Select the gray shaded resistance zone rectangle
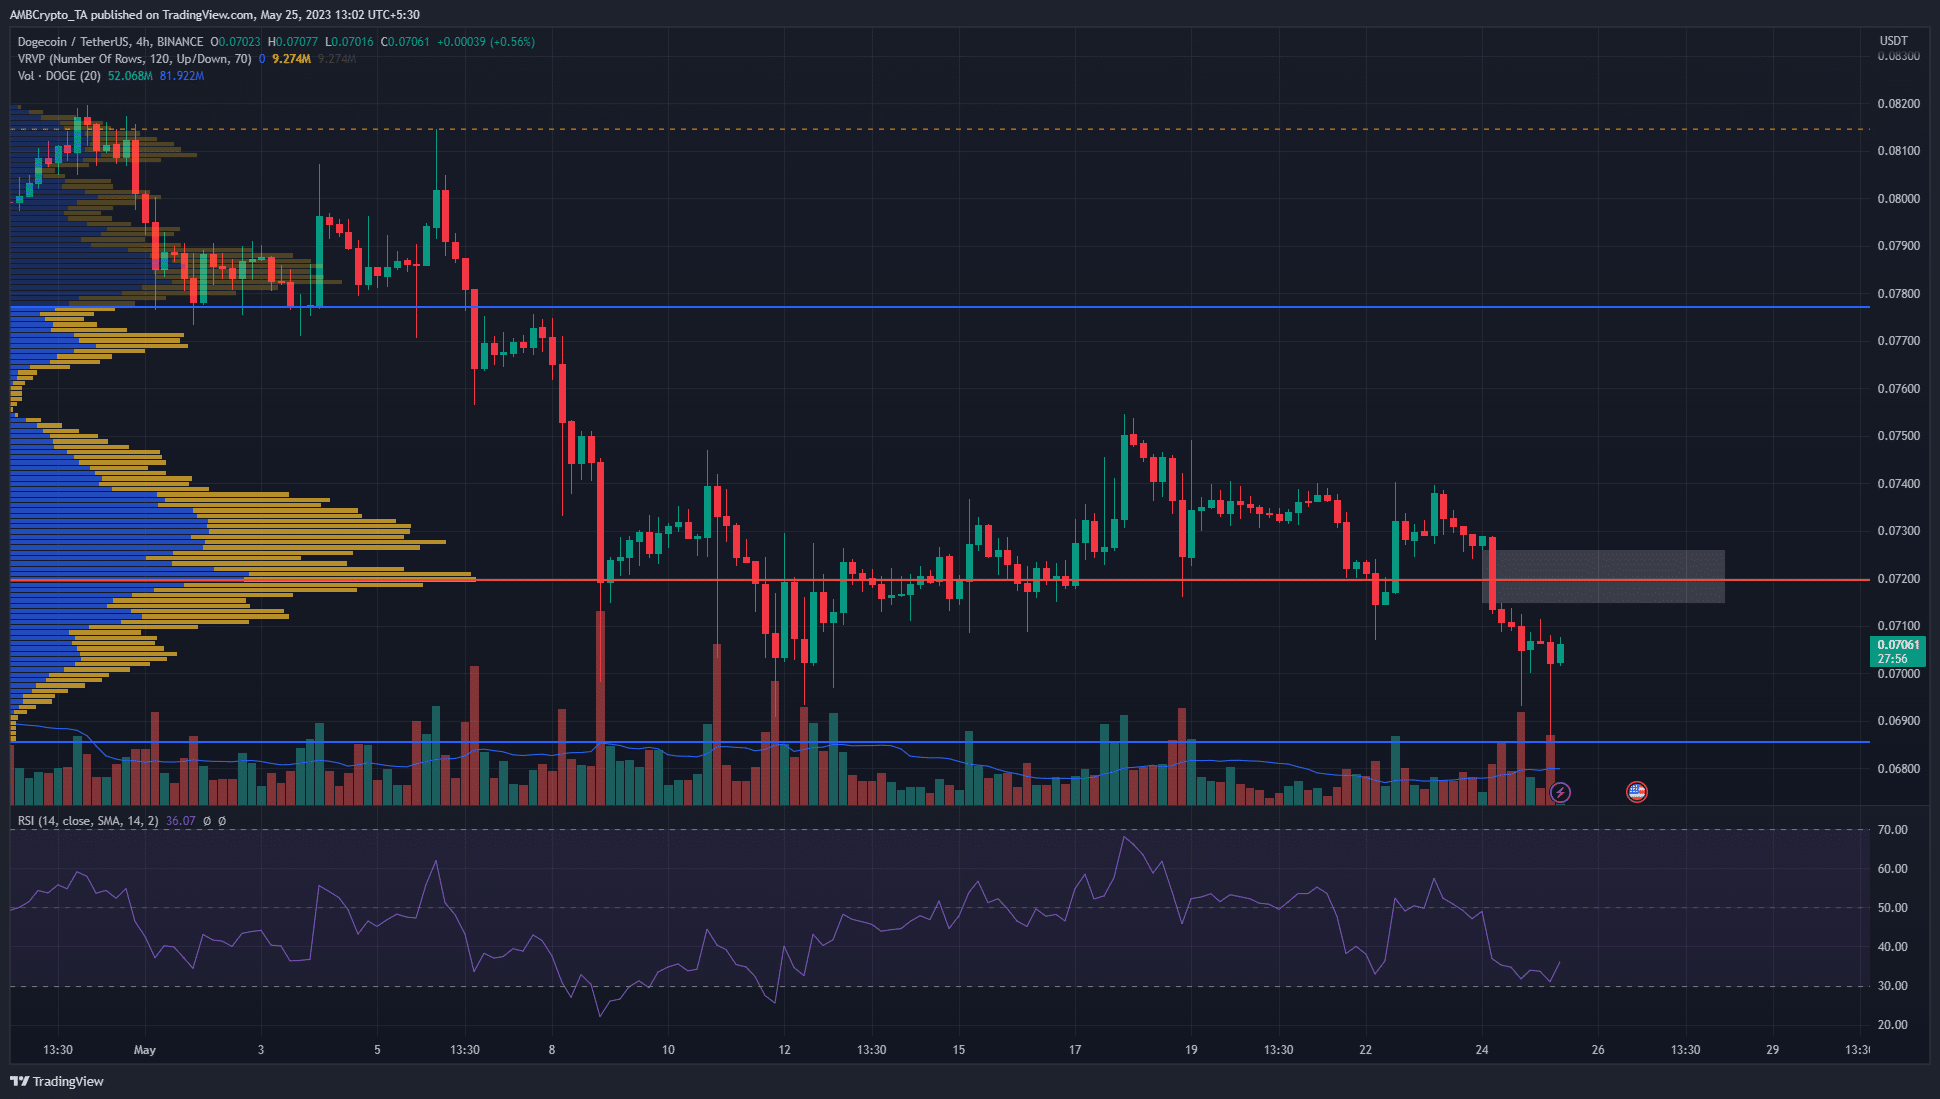 [1603, 576]
